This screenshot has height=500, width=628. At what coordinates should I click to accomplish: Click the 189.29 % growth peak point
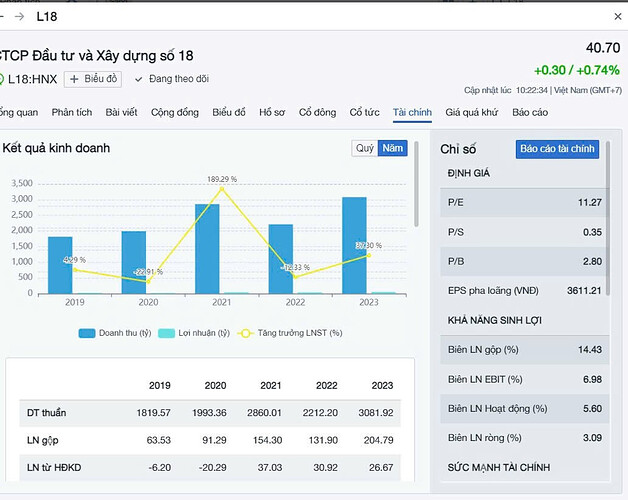coord(222,188)
